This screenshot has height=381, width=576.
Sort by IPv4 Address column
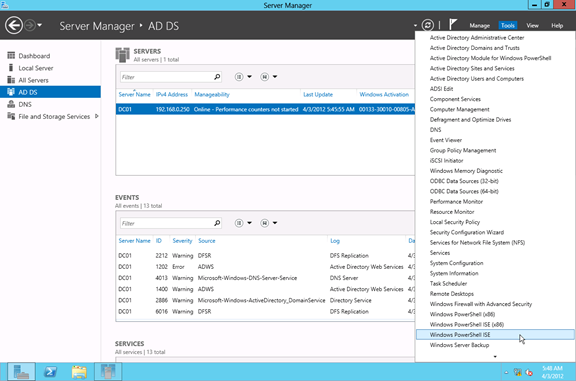172,94
